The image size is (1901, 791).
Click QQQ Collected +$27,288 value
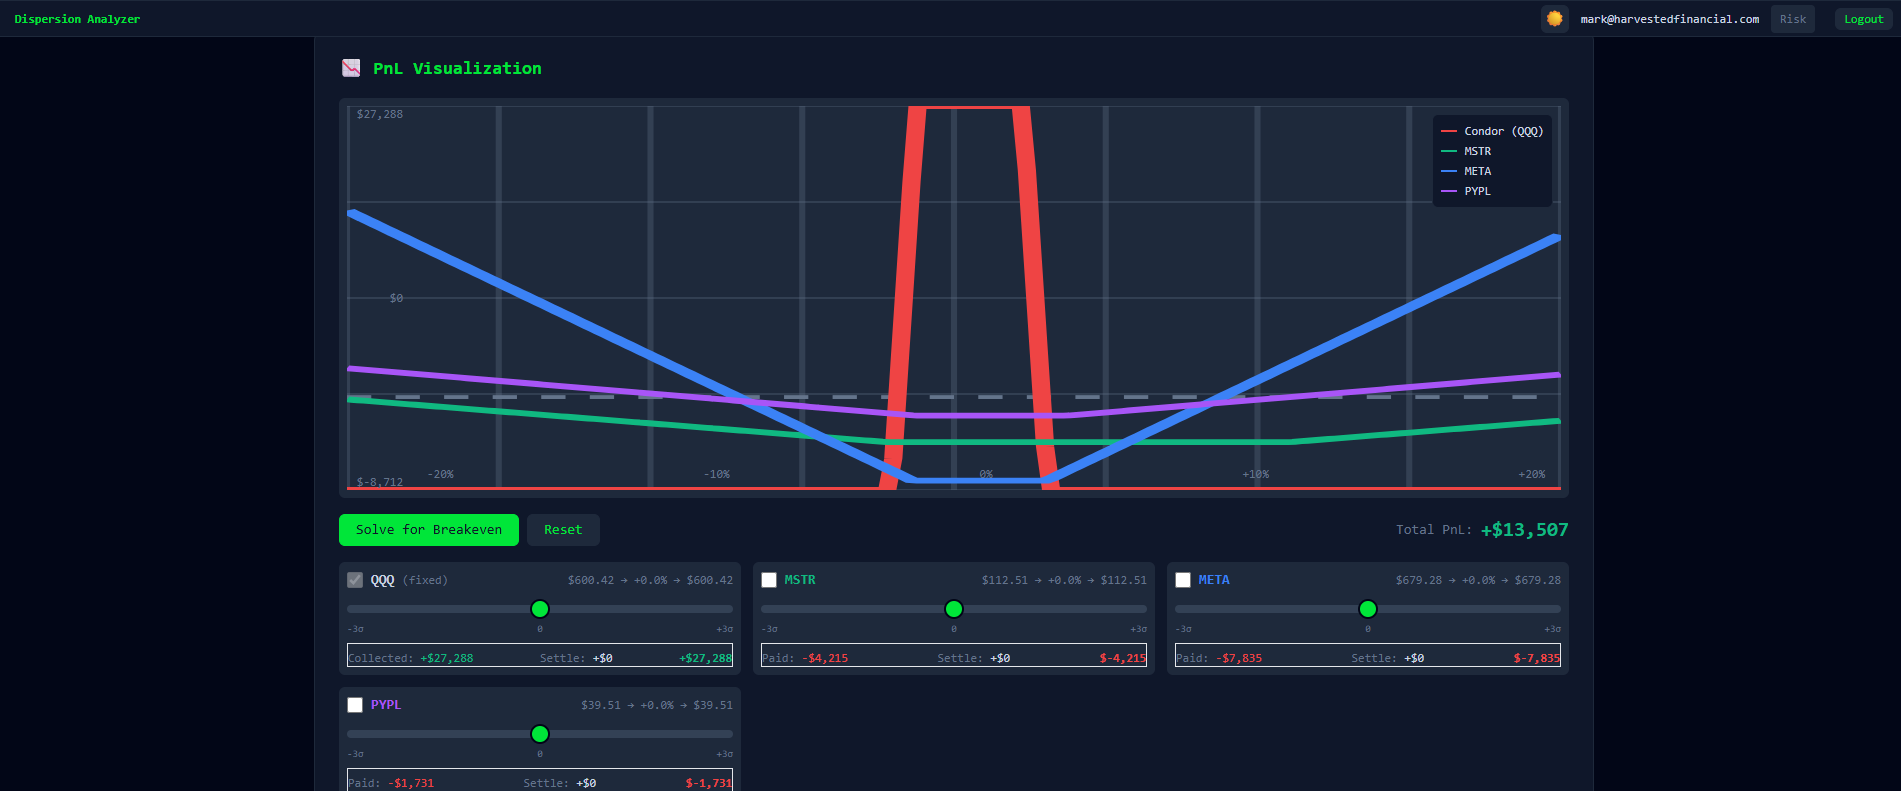tap(447, 658)
